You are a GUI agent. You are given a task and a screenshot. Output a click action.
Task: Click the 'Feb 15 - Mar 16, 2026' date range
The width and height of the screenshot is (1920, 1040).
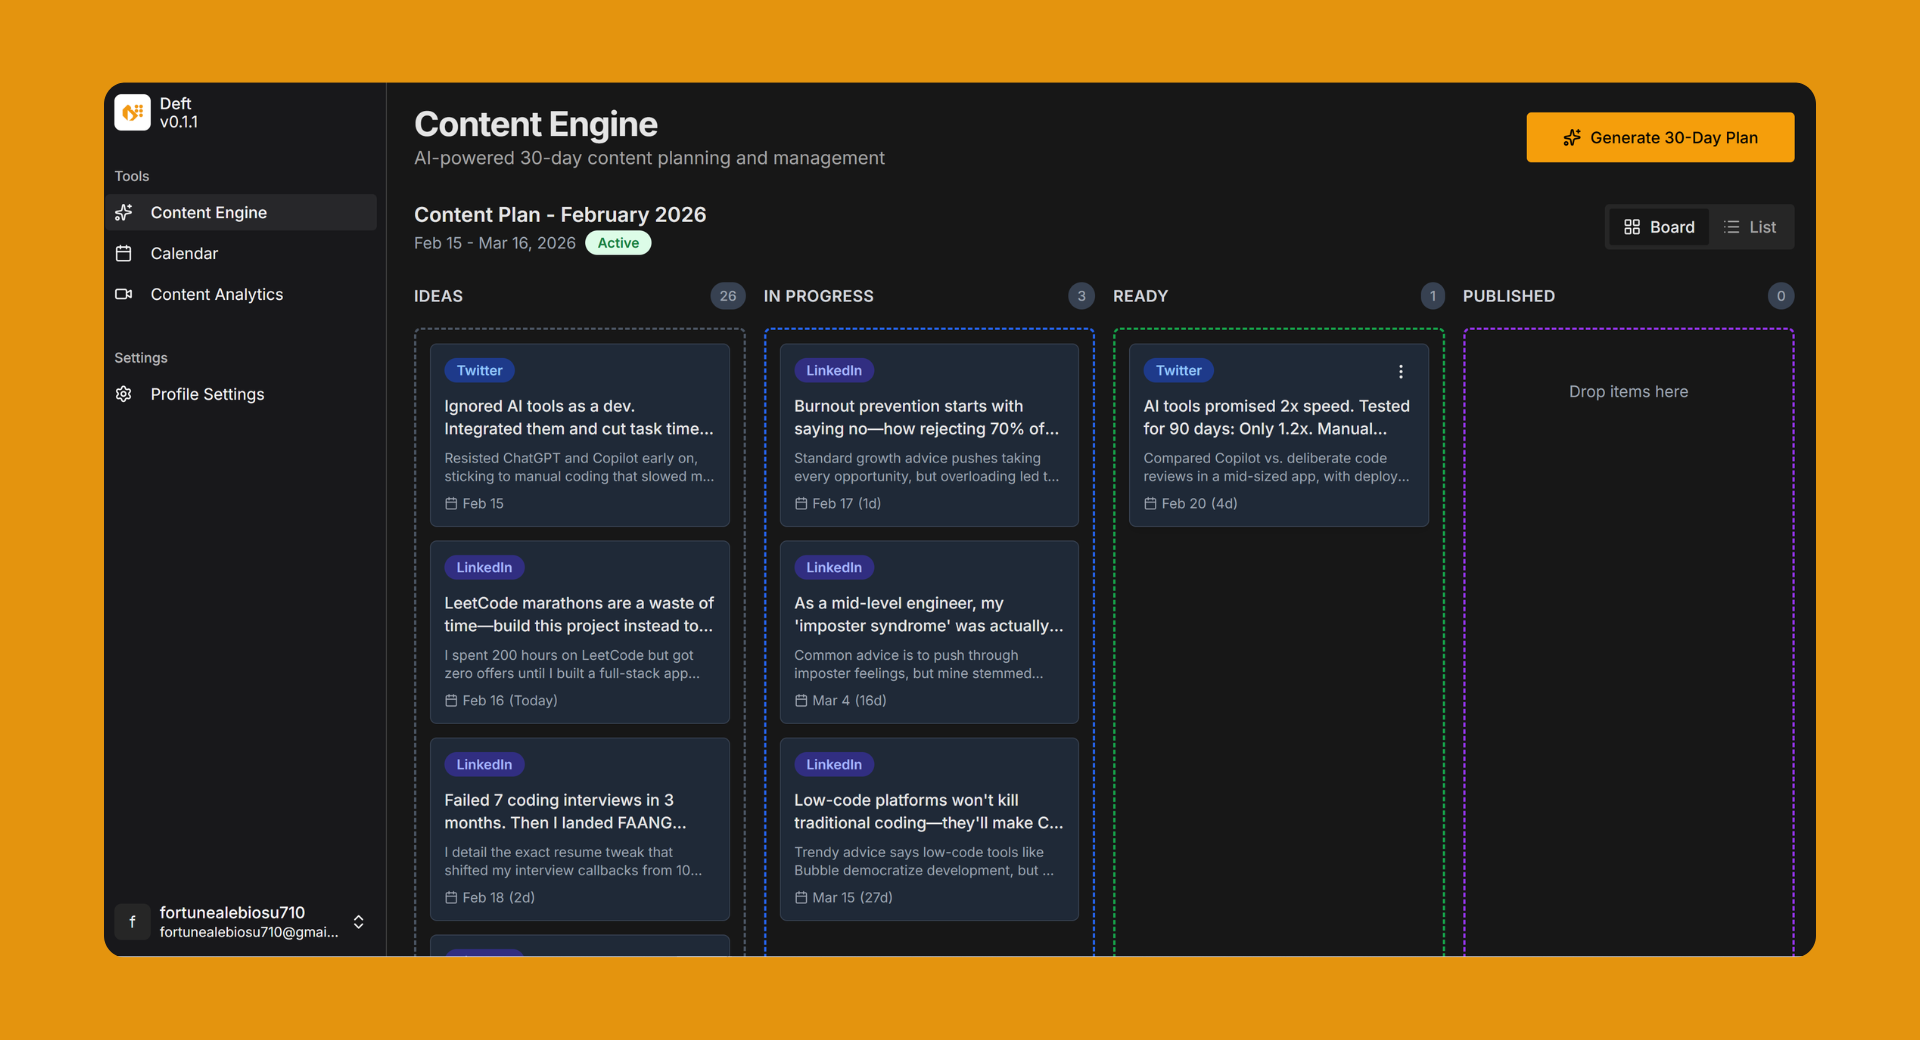point(495,243)
